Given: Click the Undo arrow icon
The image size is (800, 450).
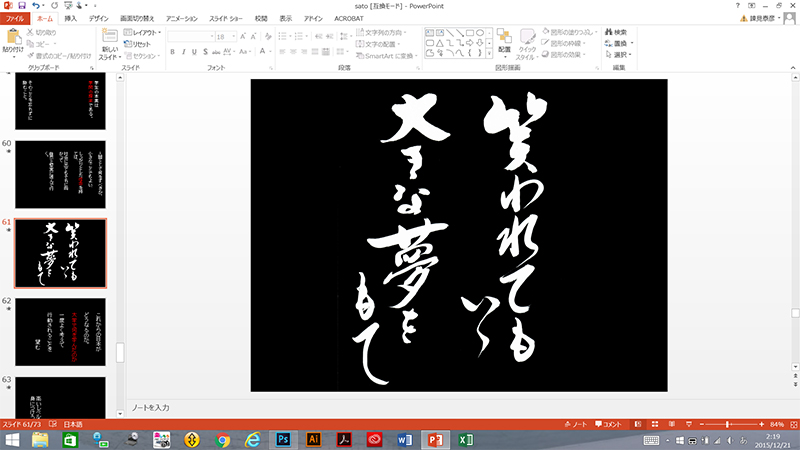Looking at the screenshot, I should 35,6.
